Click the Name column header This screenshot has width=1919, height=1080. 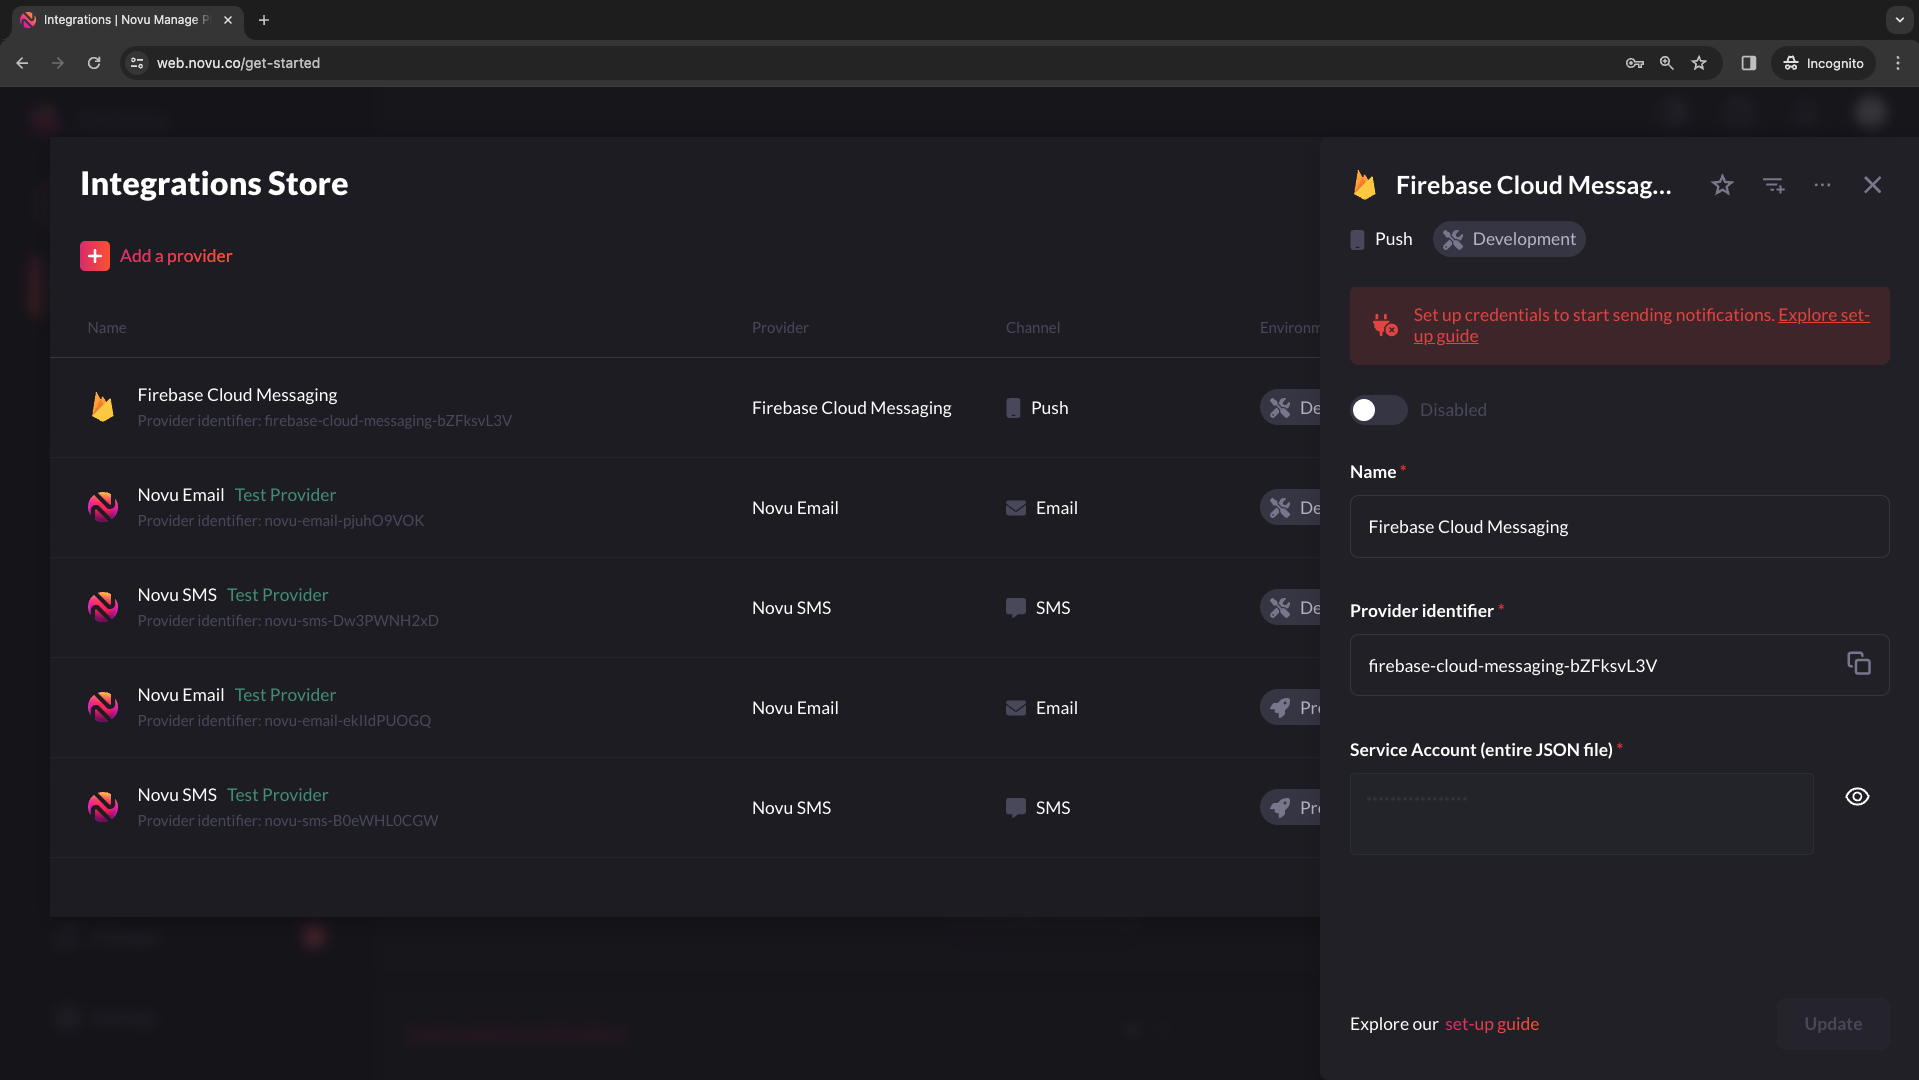click(107, 328)
